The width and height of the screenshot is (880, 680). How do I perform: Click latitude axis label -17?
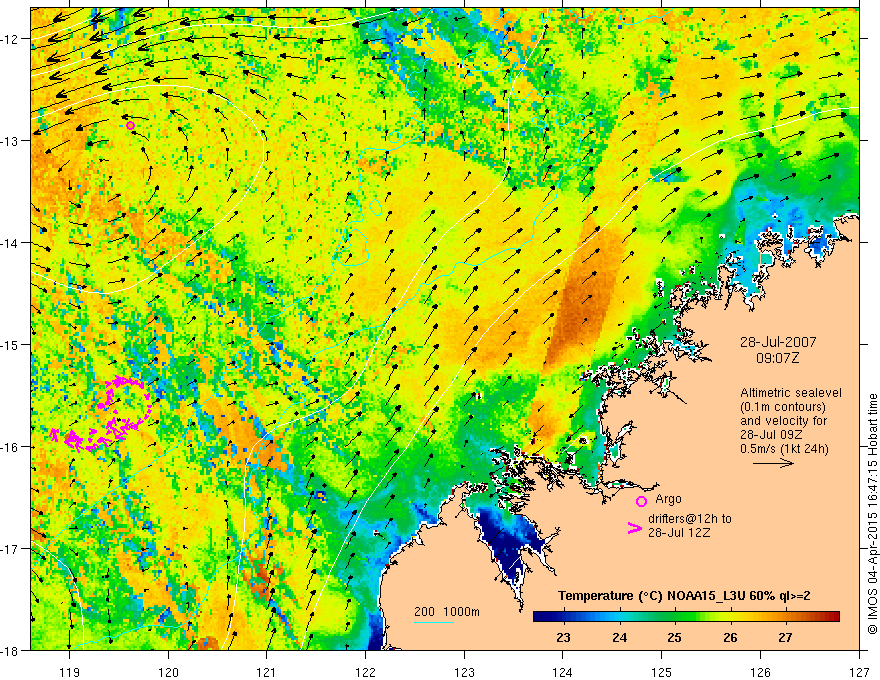tap(11, 549)
